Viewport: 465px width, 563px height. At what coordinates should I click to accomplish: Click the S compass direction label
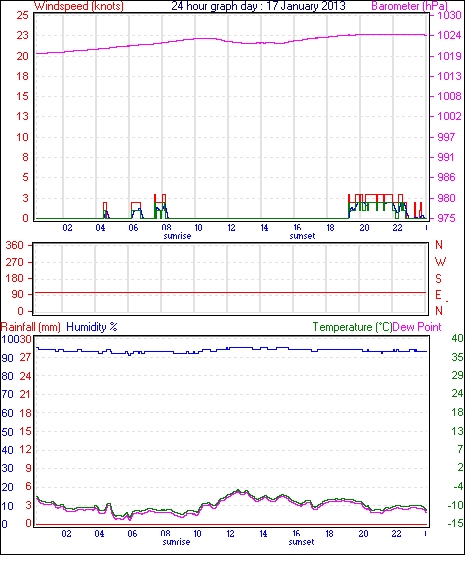point(438,278)
